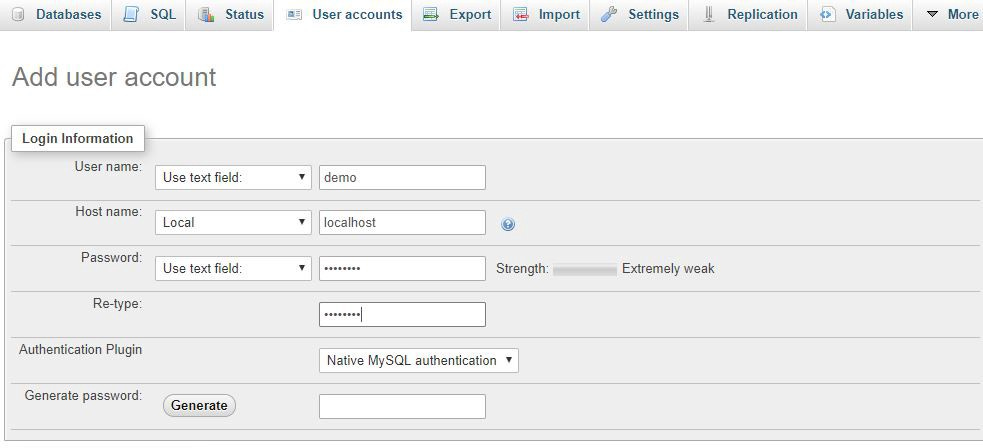983x448 pixels.
Task: Click the 'Generate password:' label
Action: click(83, 395)
